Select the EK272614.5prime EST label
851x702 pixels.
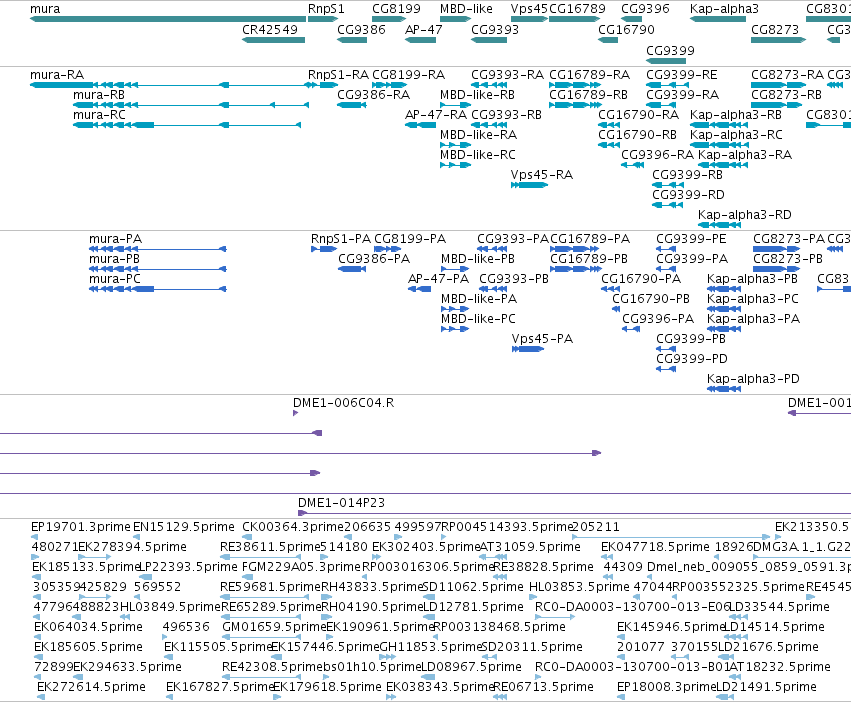tap(91, 687)
